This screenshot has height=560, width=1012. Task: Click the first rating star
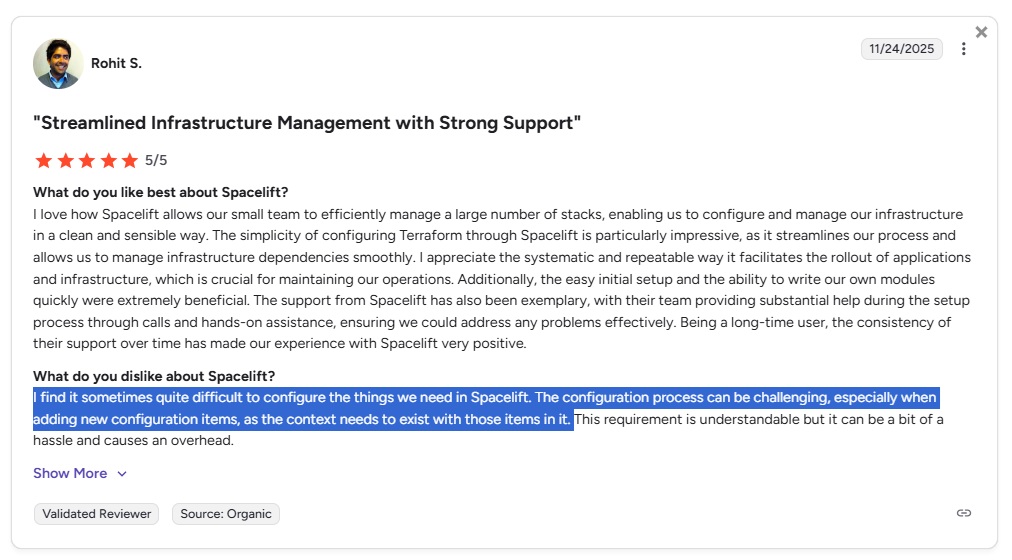(x=43, y=160)
